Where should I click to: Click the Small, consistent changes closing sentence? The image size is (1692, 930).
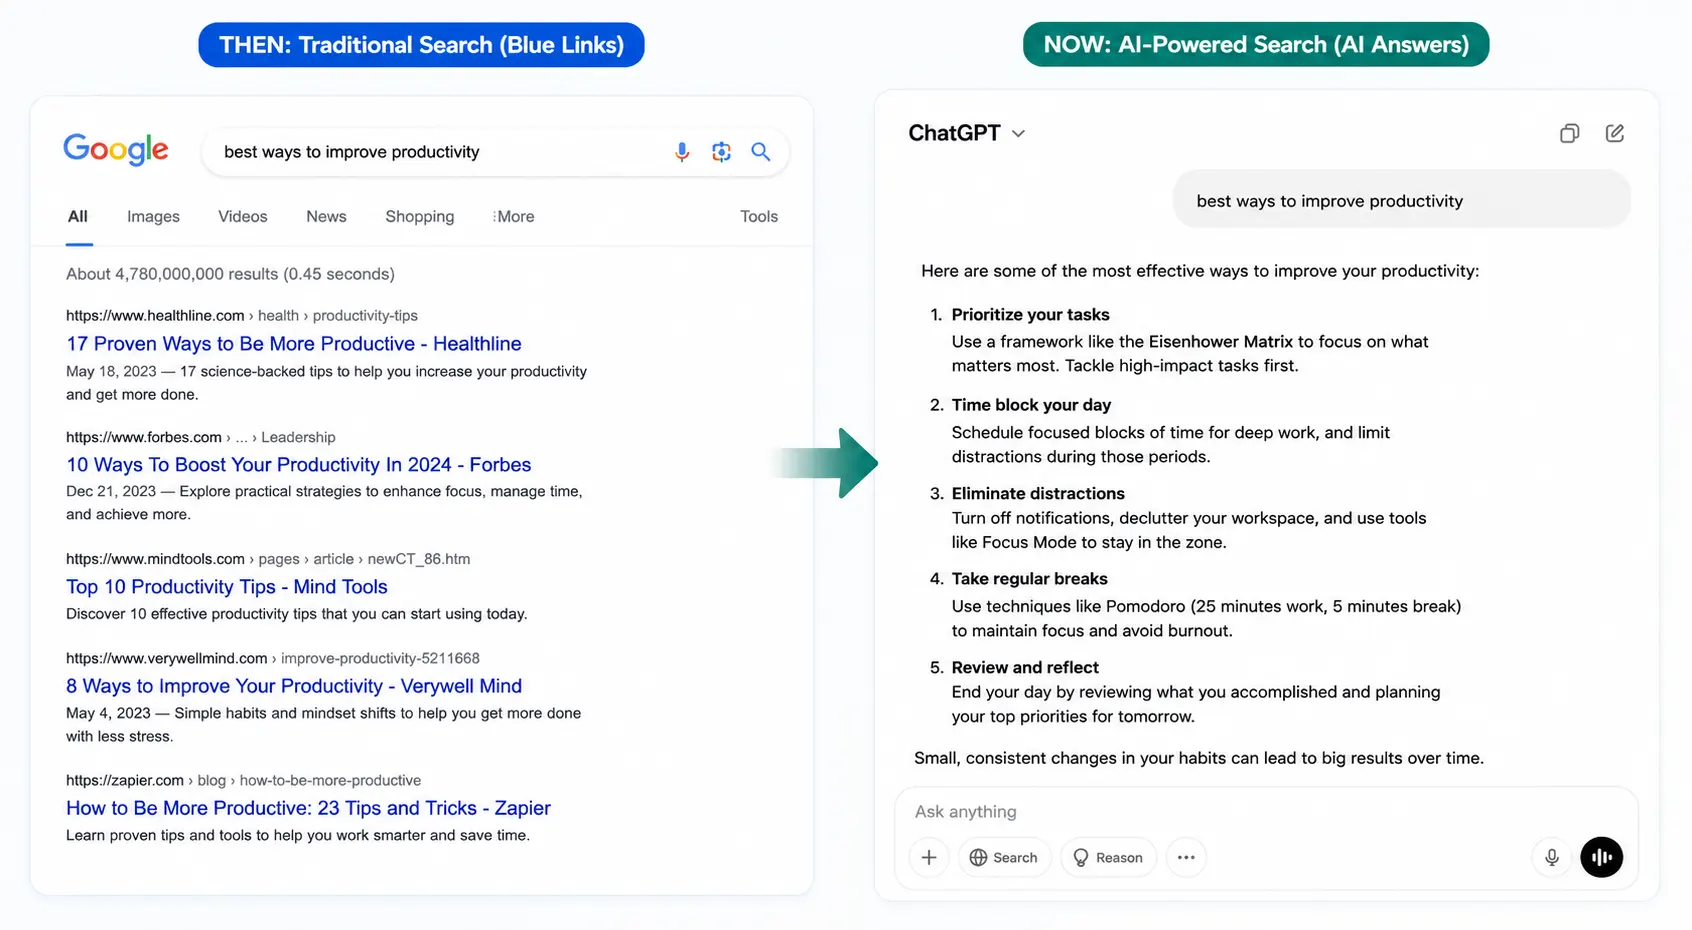(1199, 758)
